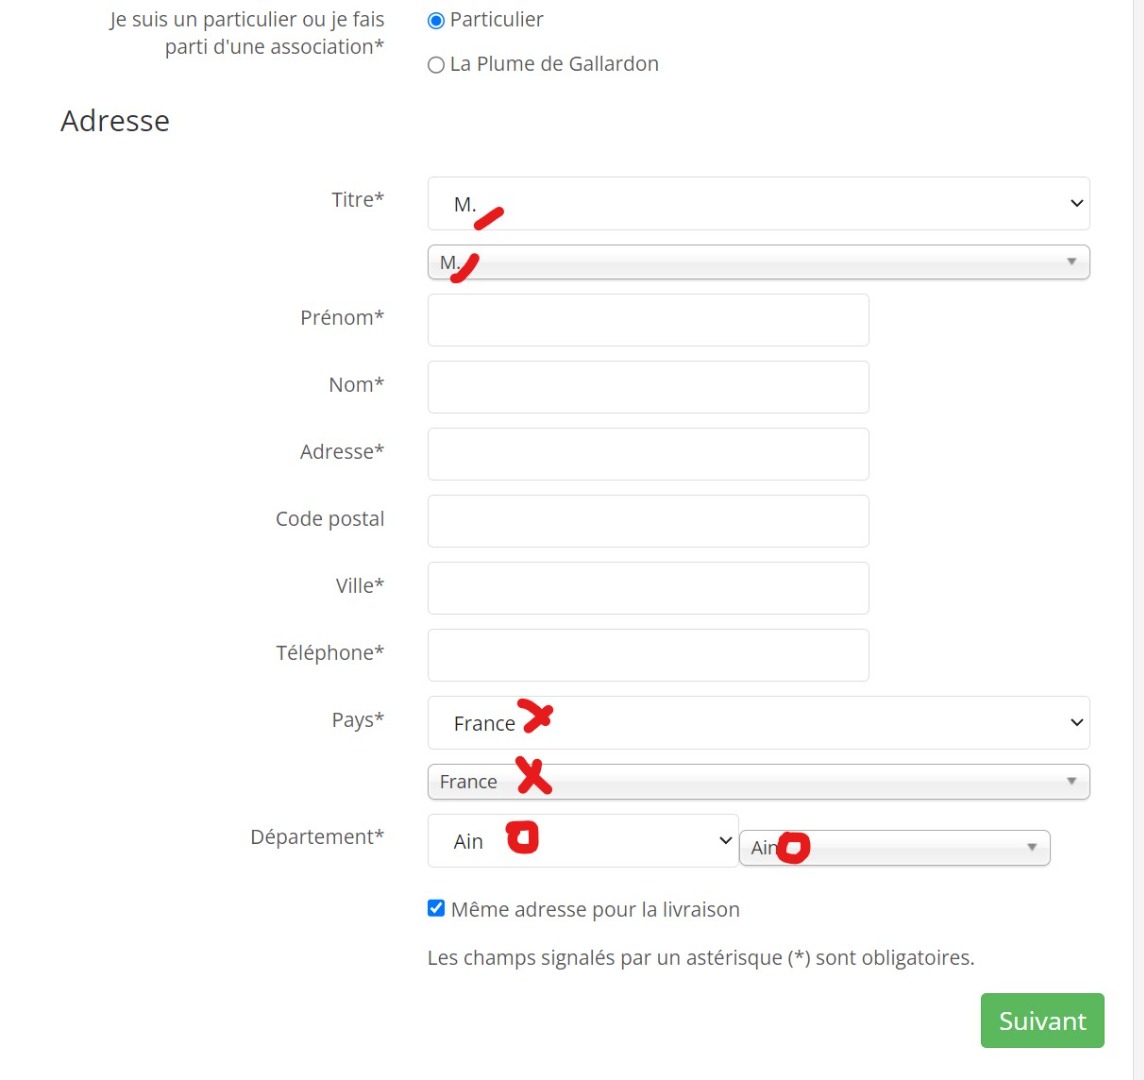Viewport: 1144px width, 1080px height.
Task: Expand the right grey Ain select box
Action: tap(894, 848)
